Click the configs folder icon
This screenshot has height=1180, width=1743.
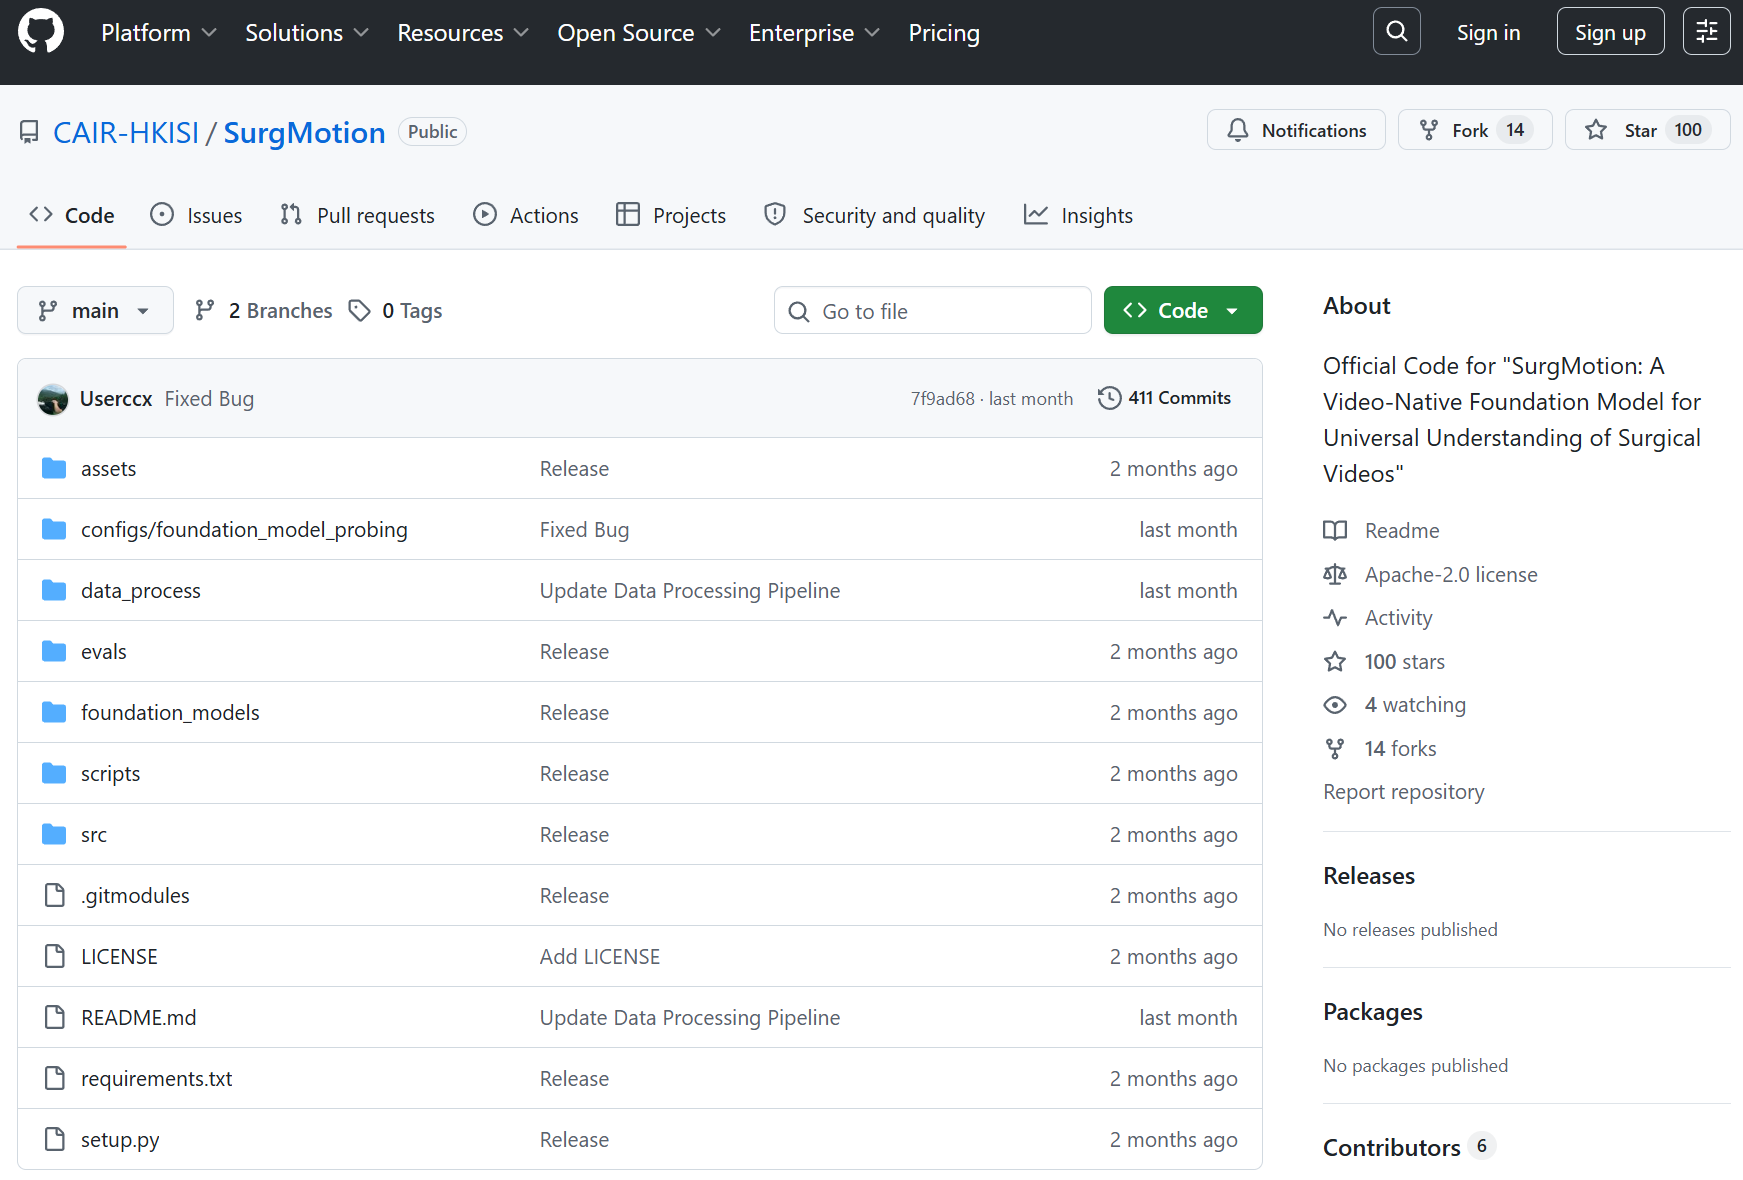pyautogui.click(x=54, y=530)
